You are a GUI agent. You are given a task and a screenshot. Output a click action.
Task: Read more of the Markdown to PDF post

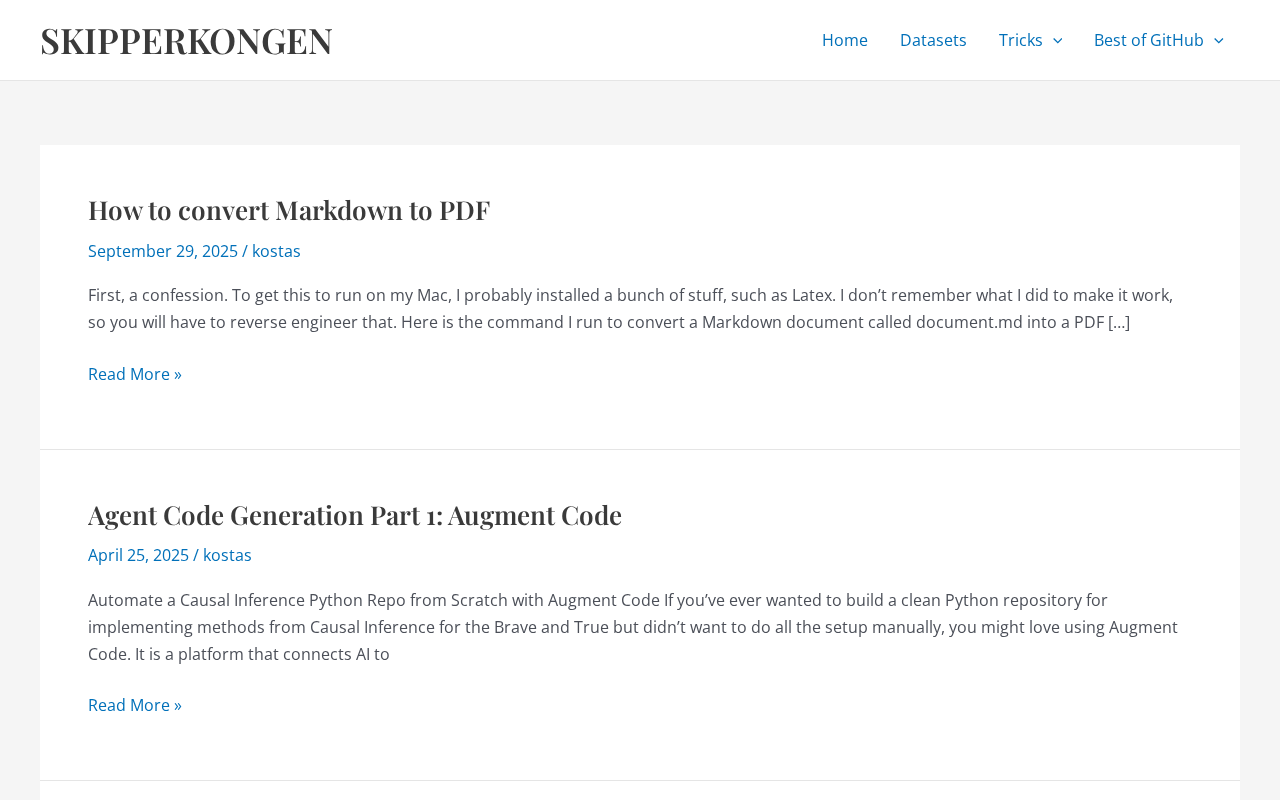(x=135, y=374)
